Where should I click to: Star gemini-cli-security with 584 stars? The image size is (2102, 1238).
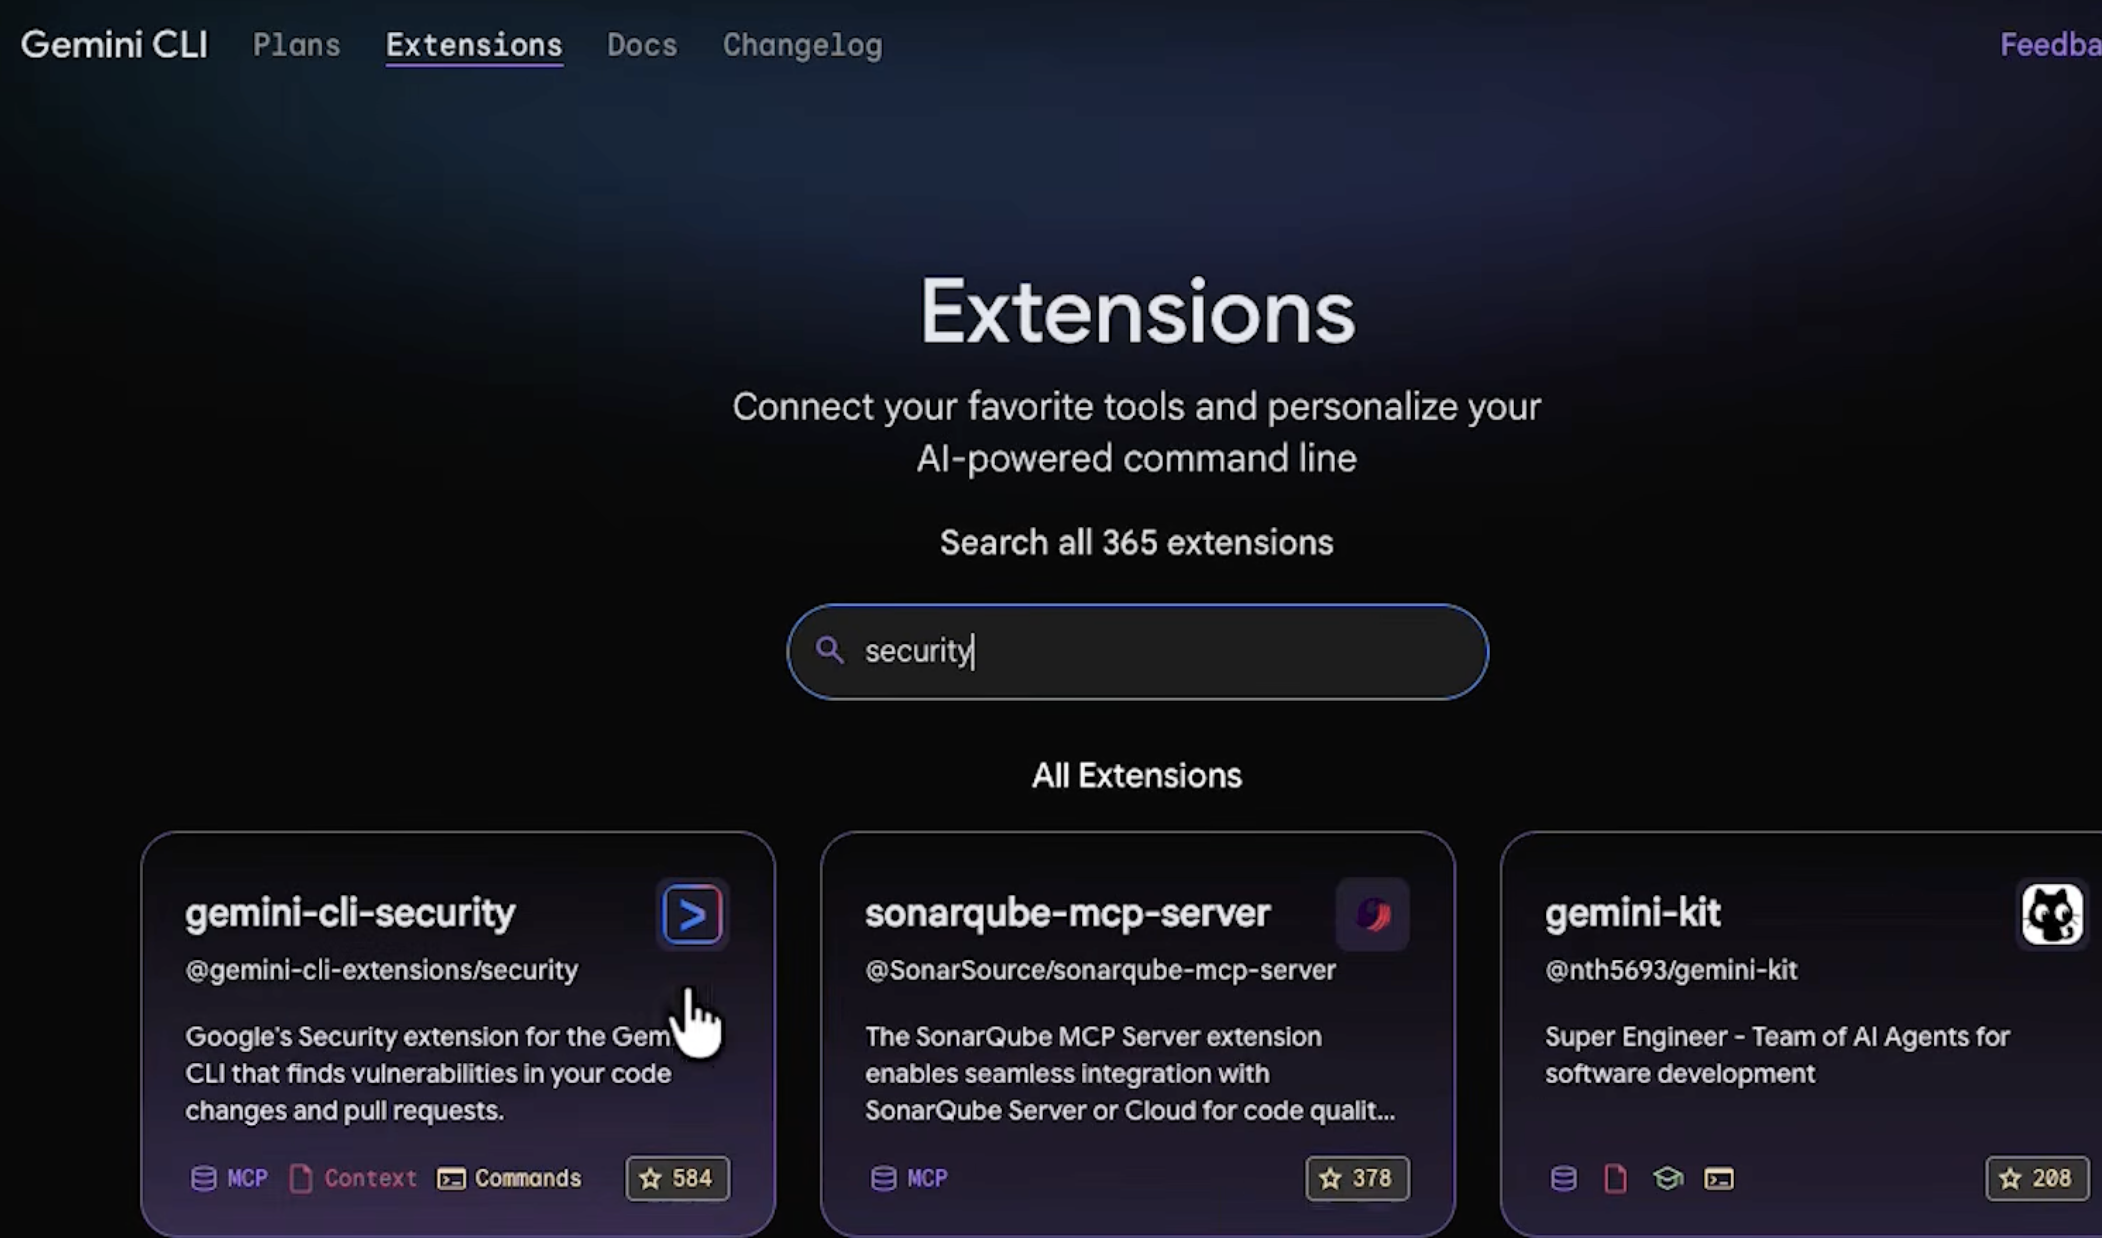(x=677, y=1178)
